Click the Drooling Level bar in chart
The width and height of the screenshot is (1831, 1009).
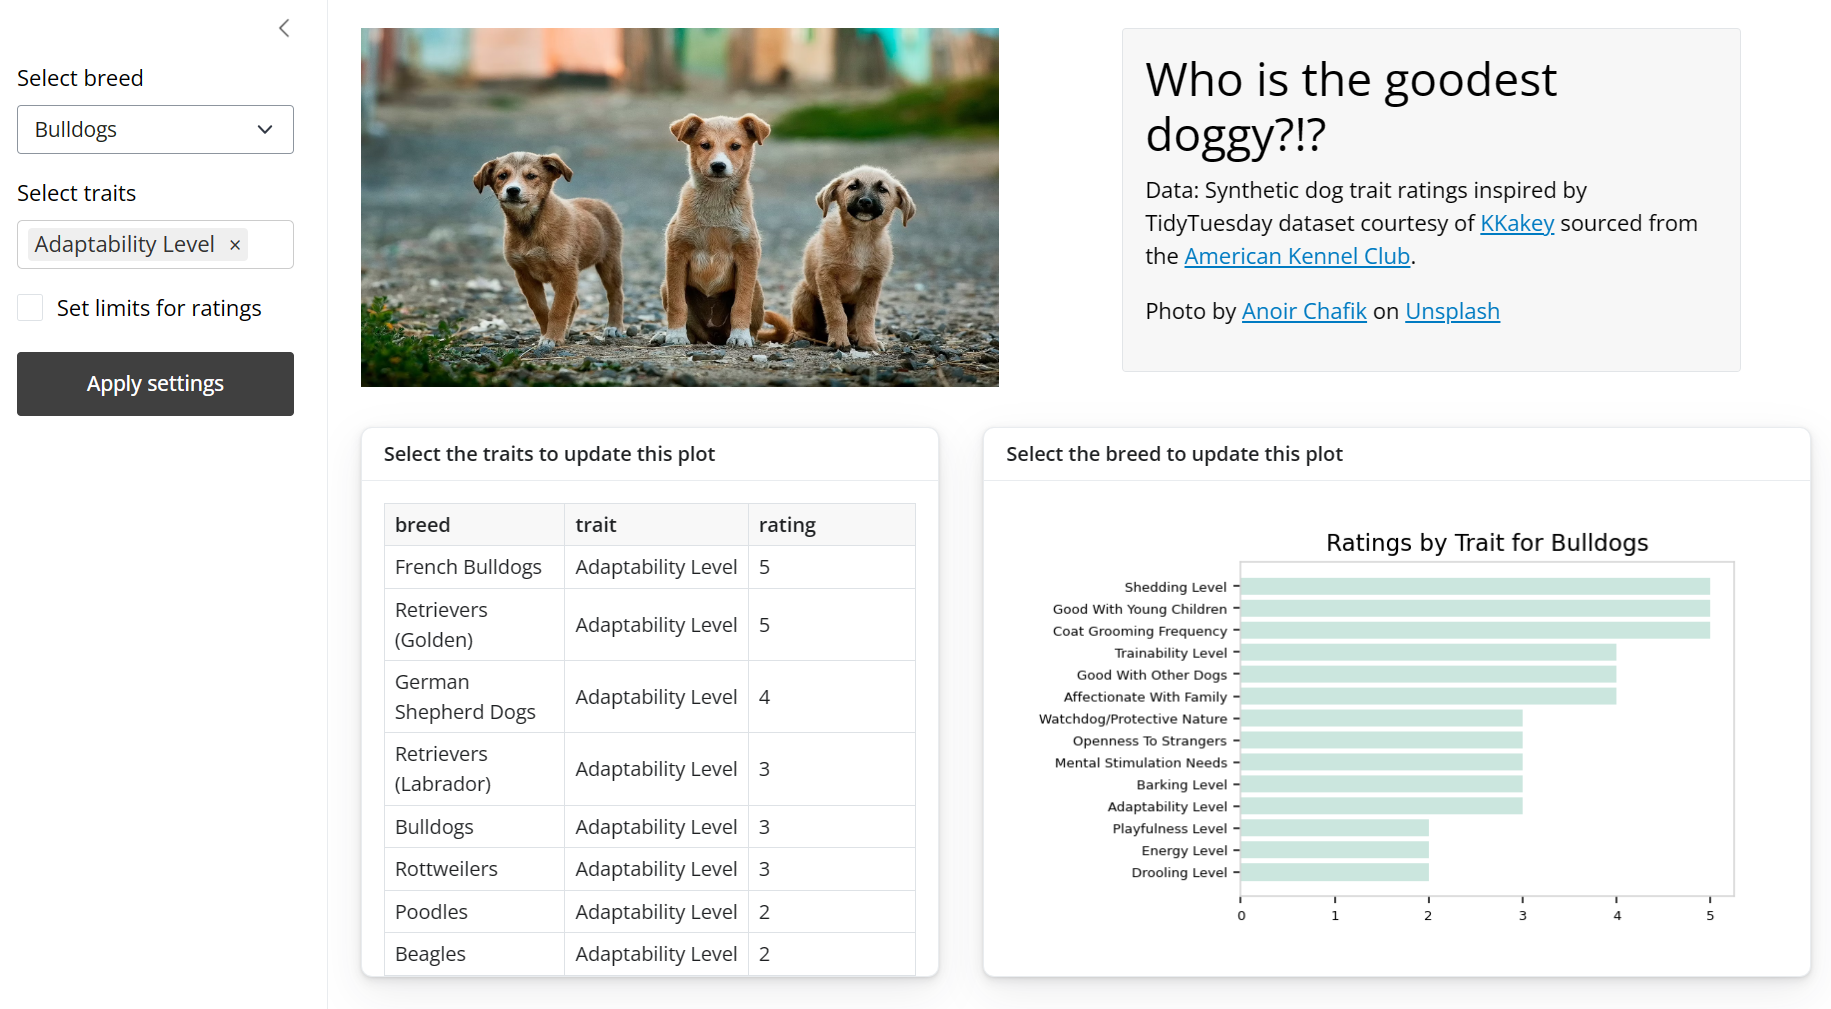click(x=1334, y=872)
